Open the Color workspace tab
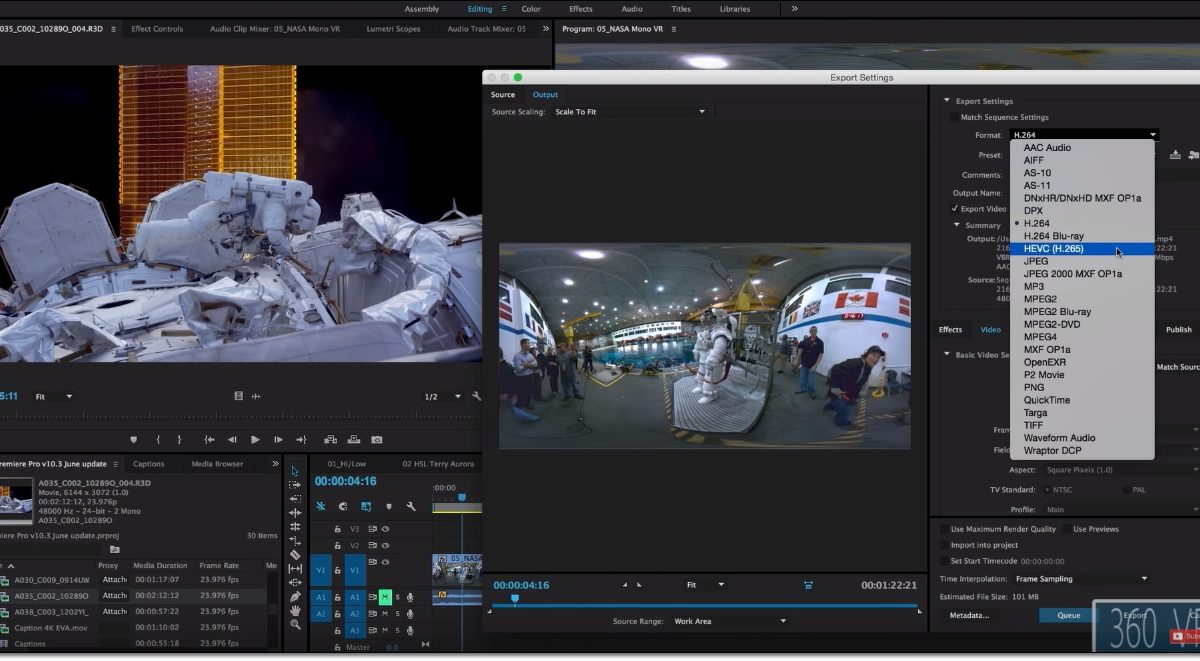 tap(531, 9)
